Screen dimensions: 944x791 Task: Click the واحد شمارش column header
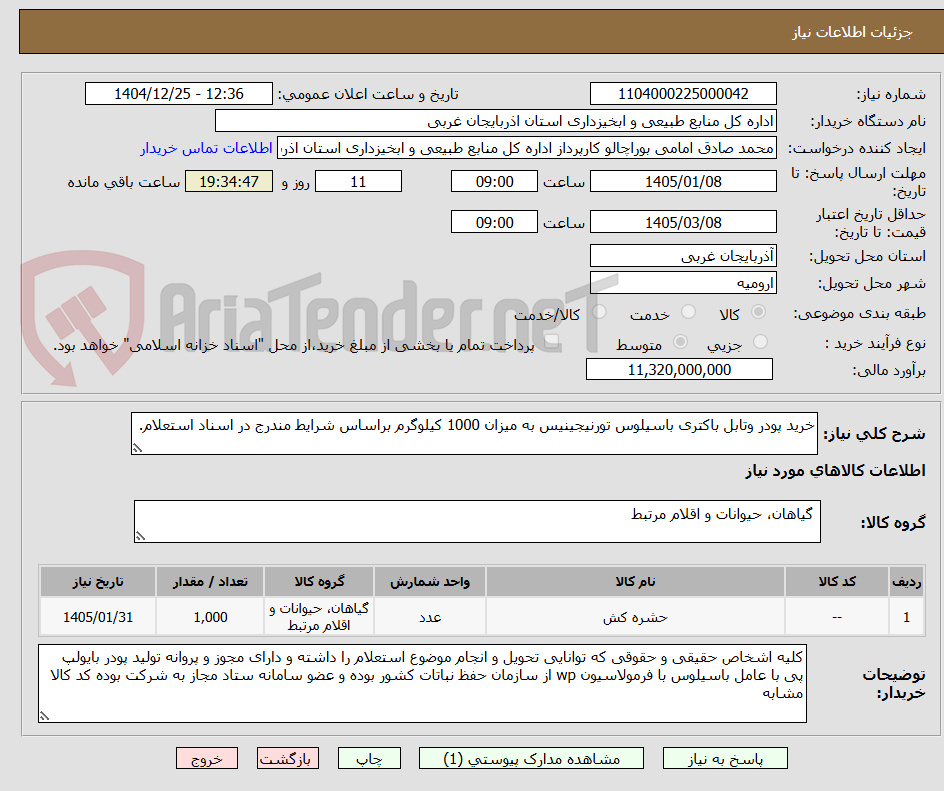pos(430,582)
